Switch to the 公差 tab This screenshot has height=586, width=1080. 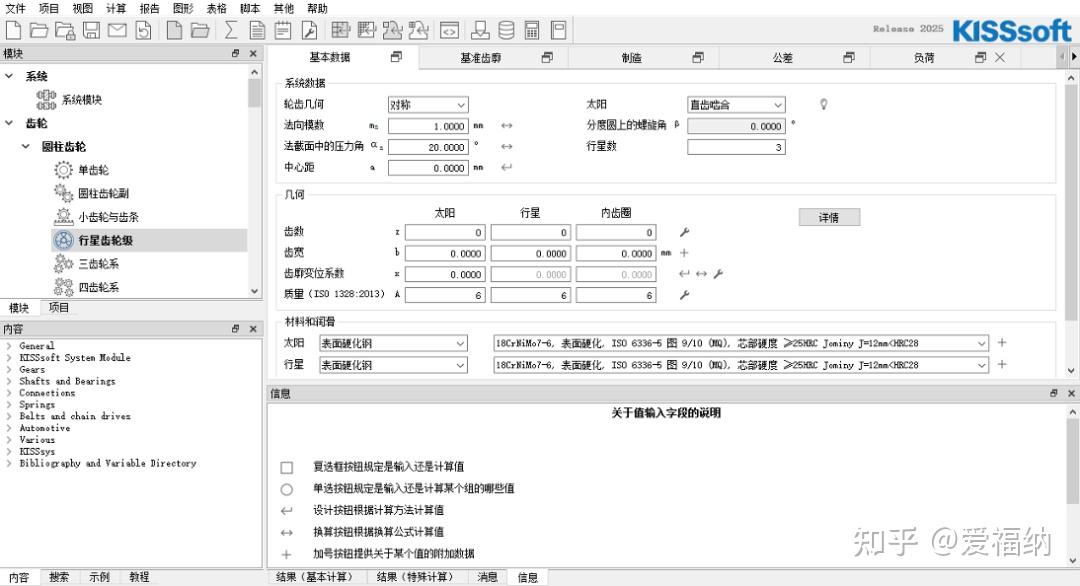[x=782, y=58]
